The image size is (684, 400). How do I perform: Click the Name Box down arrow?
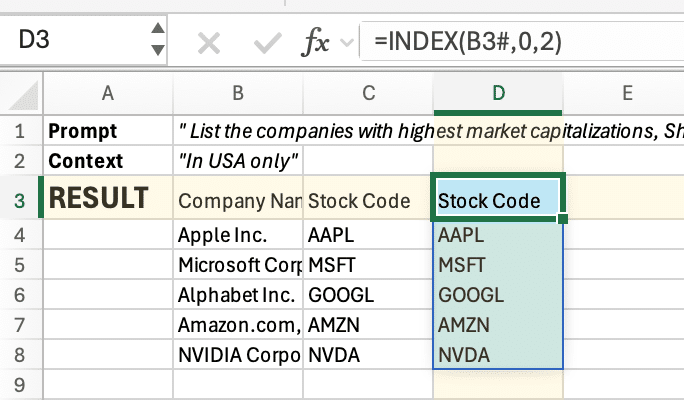(157, 52)
